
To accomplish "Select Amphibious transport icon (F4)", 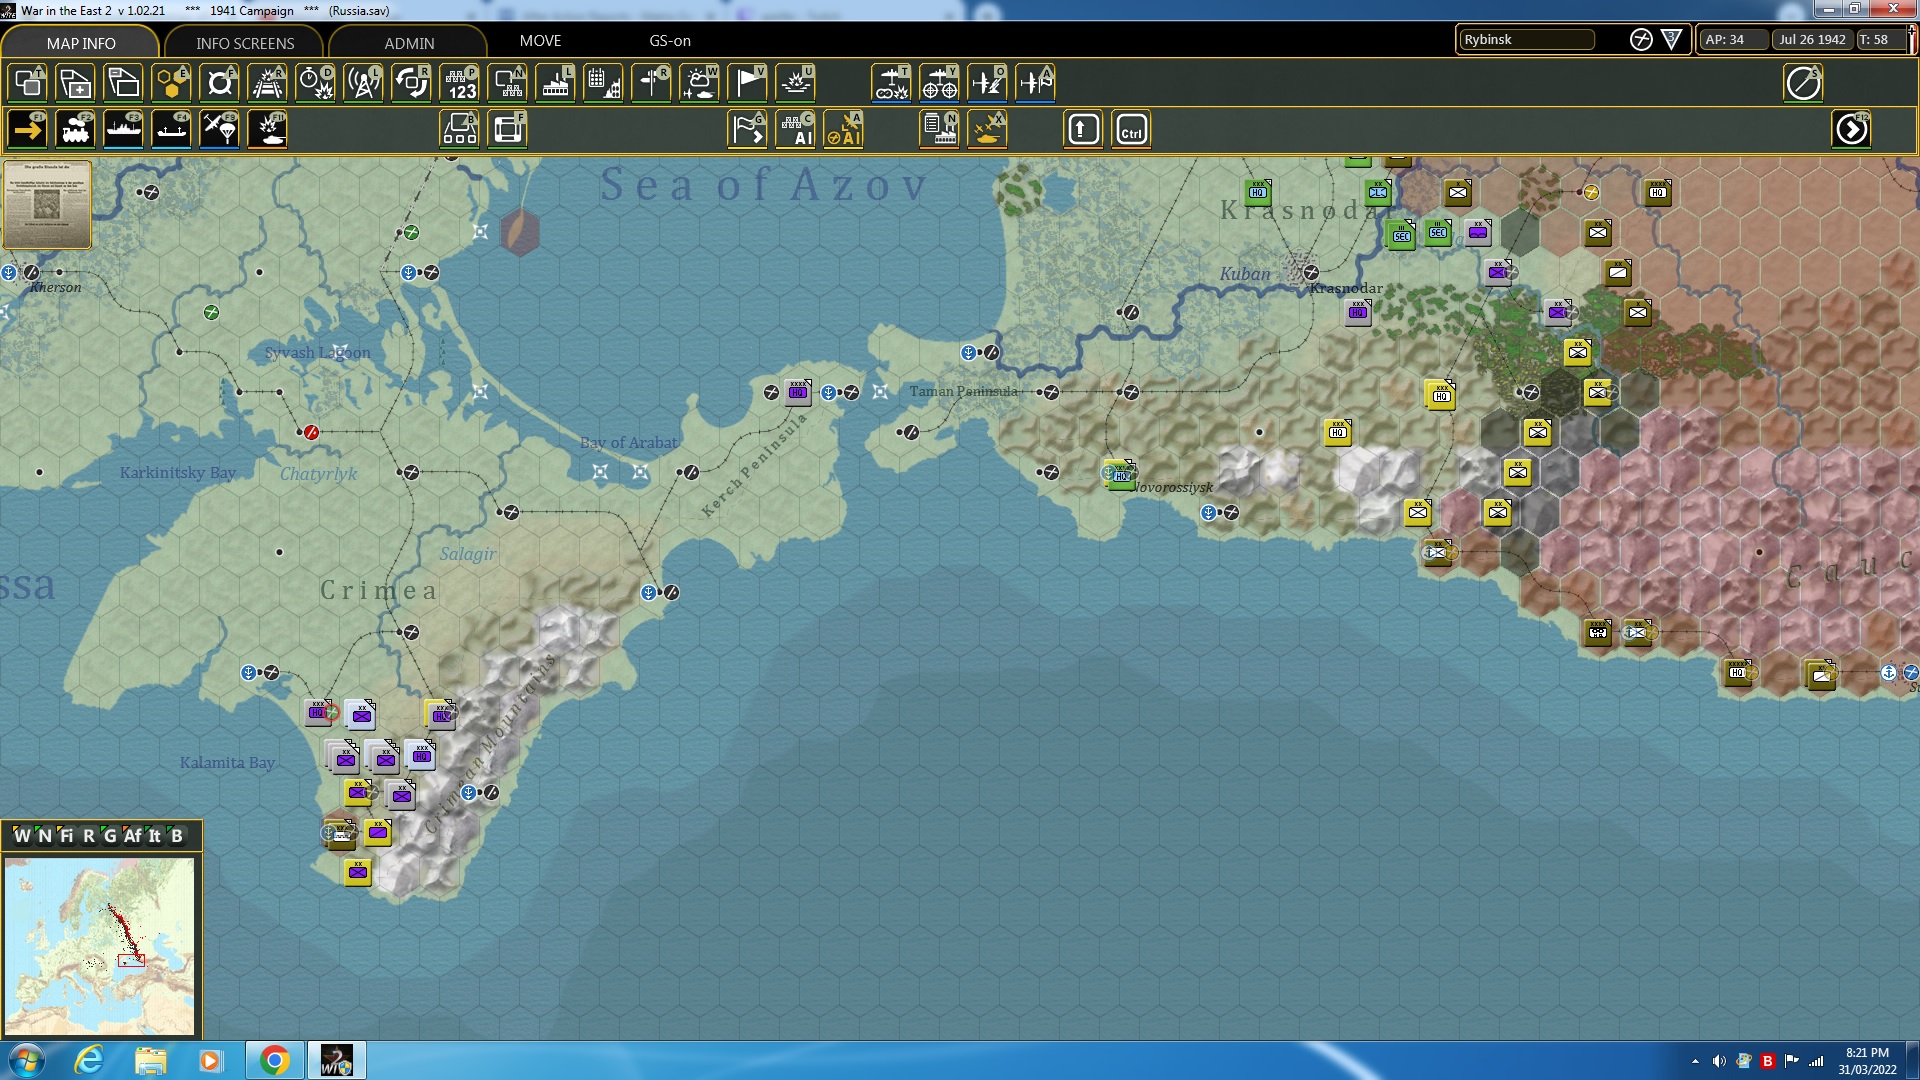I will pos(171,130).
